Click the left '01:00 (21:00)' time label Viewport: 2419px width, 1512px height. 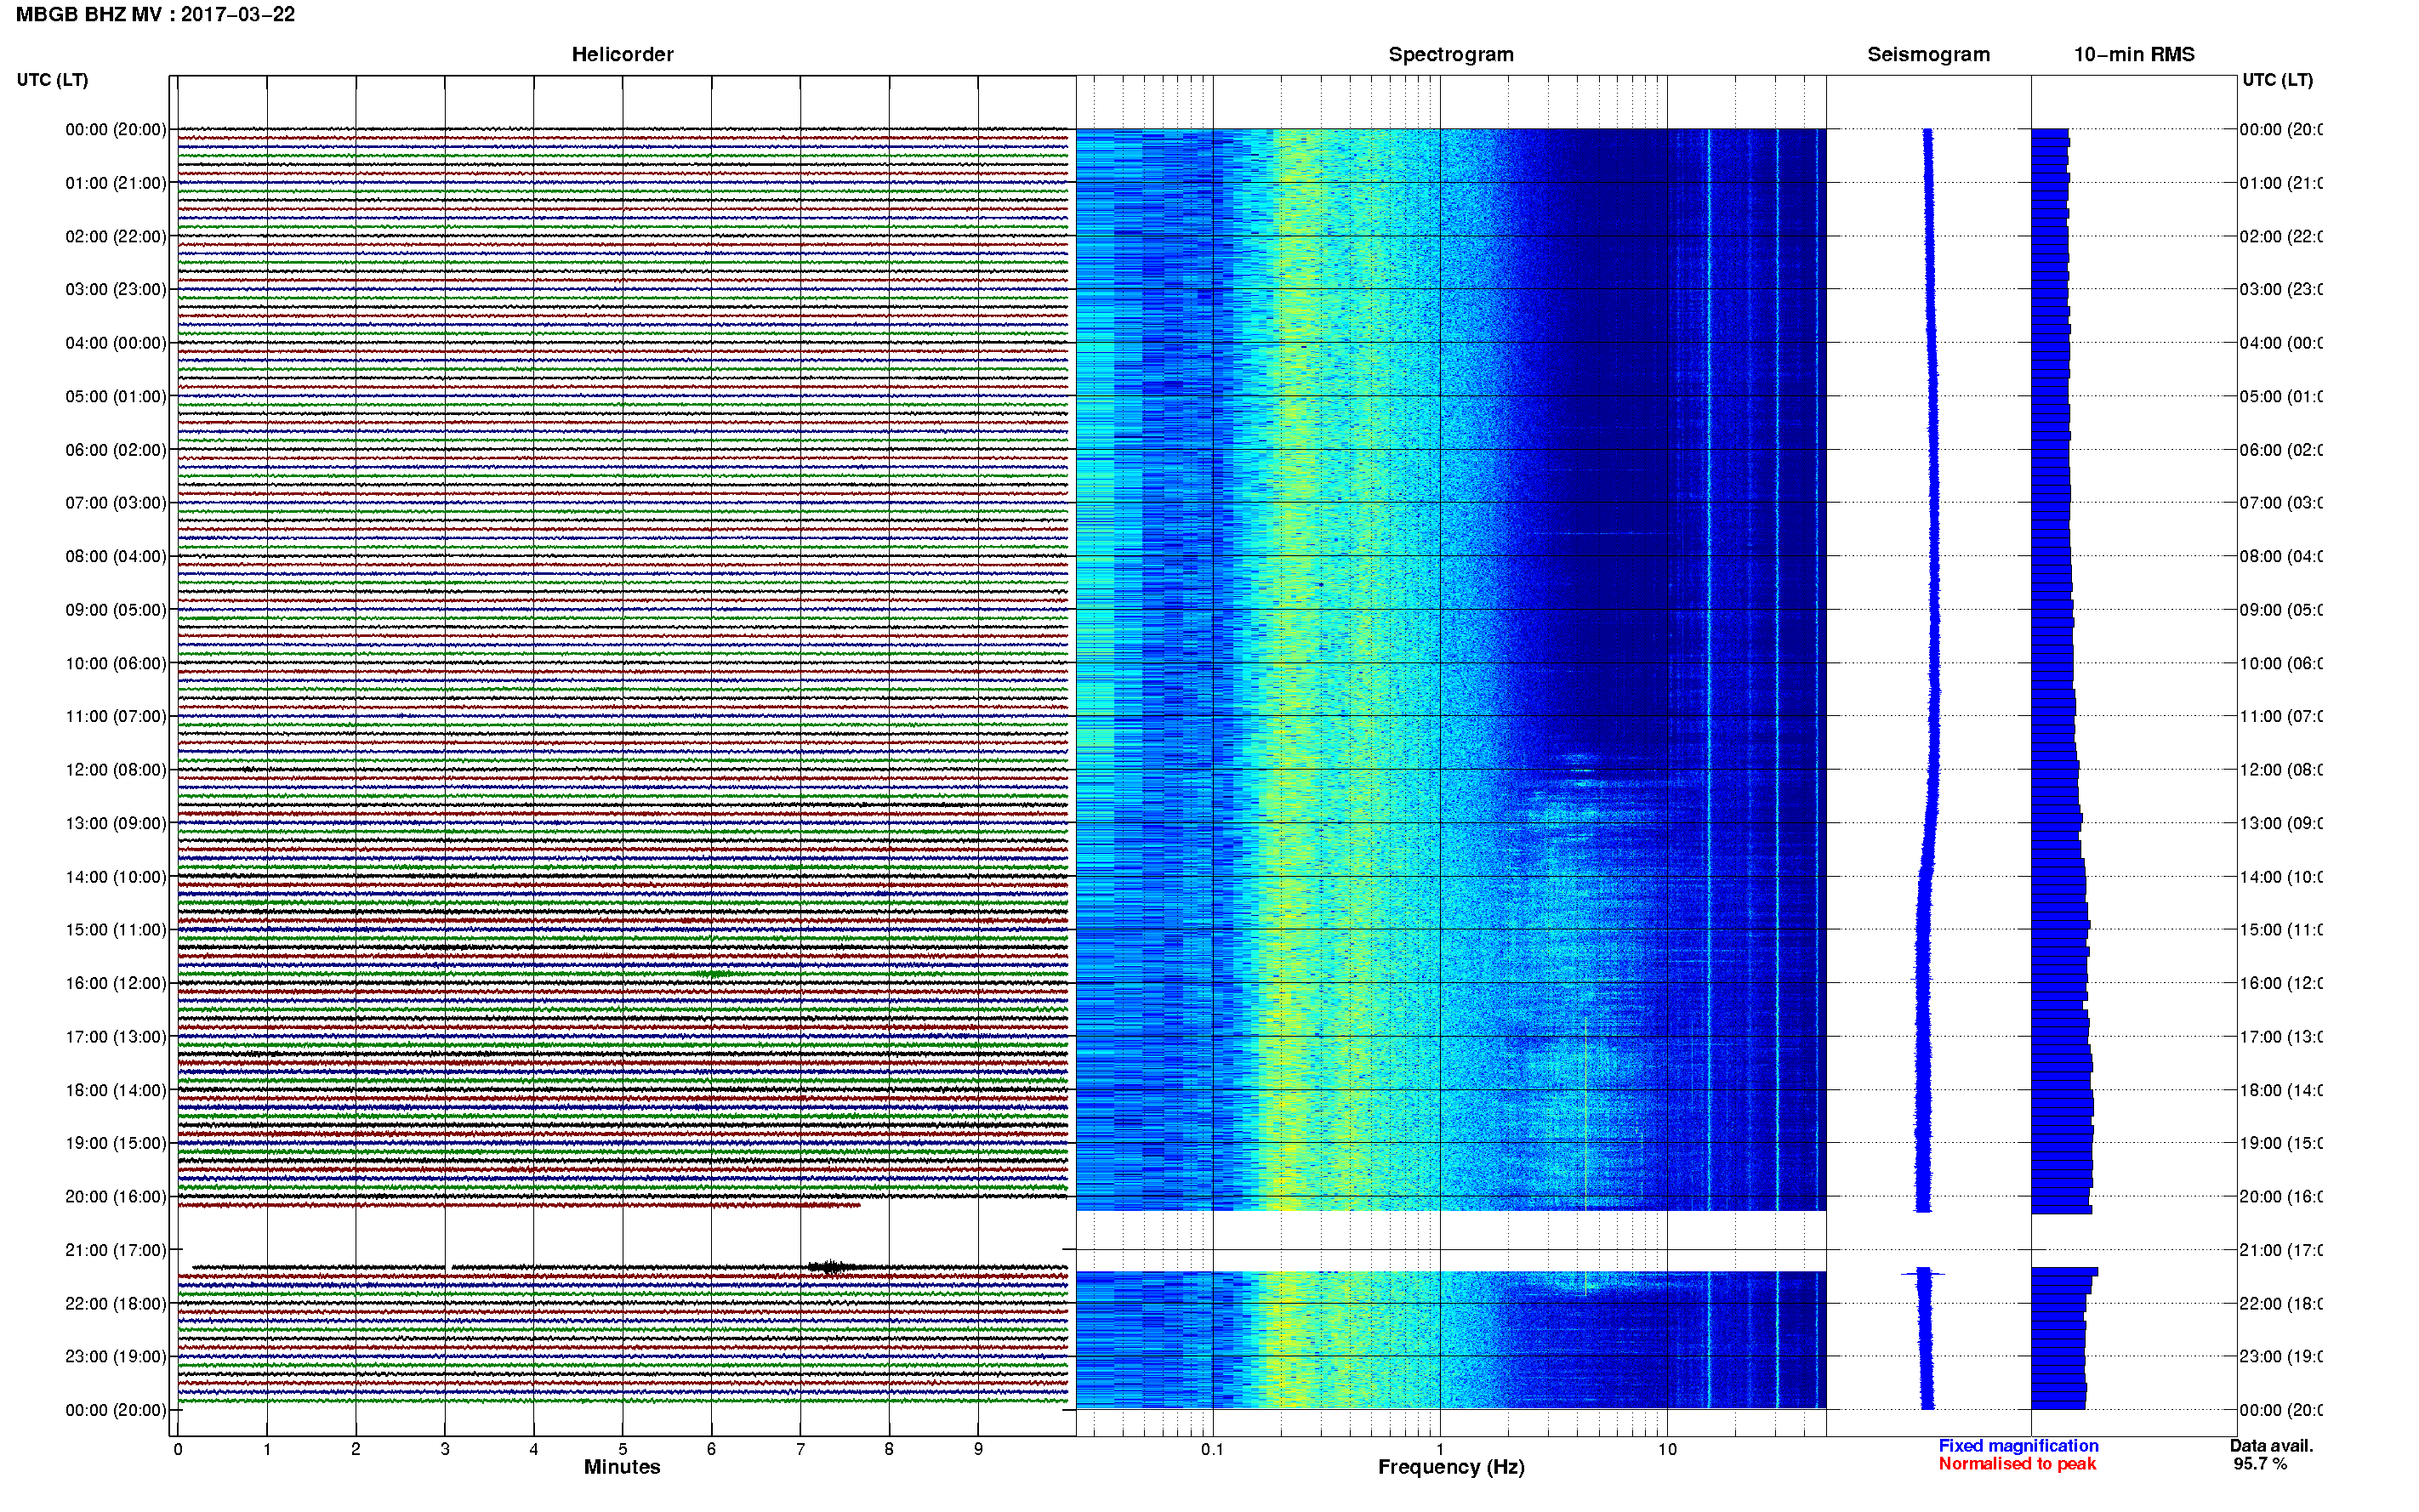(116, 183)
